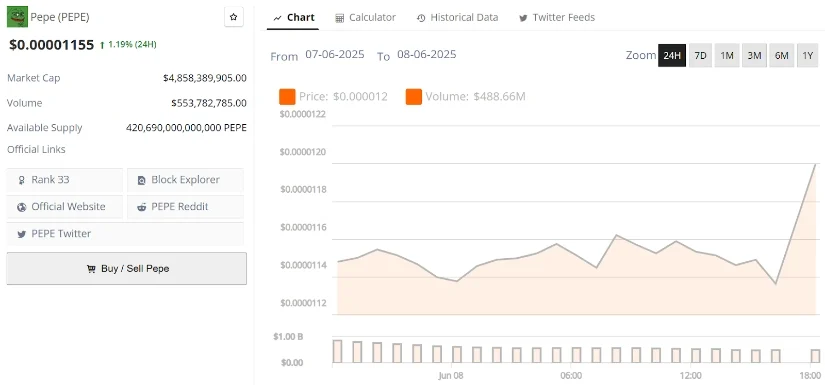Screen dimensions: 825x385
Task: Click the Available Supply value
Action: 186,128
